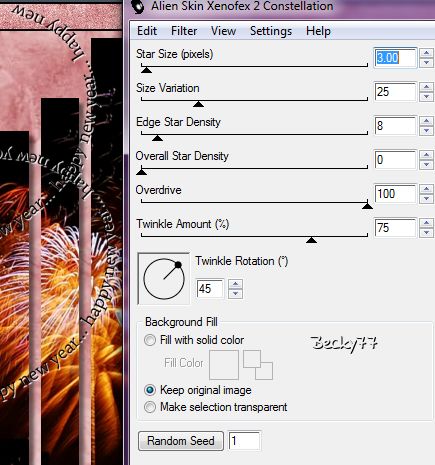
Task: Open the Settings menu
Action: 271,31
